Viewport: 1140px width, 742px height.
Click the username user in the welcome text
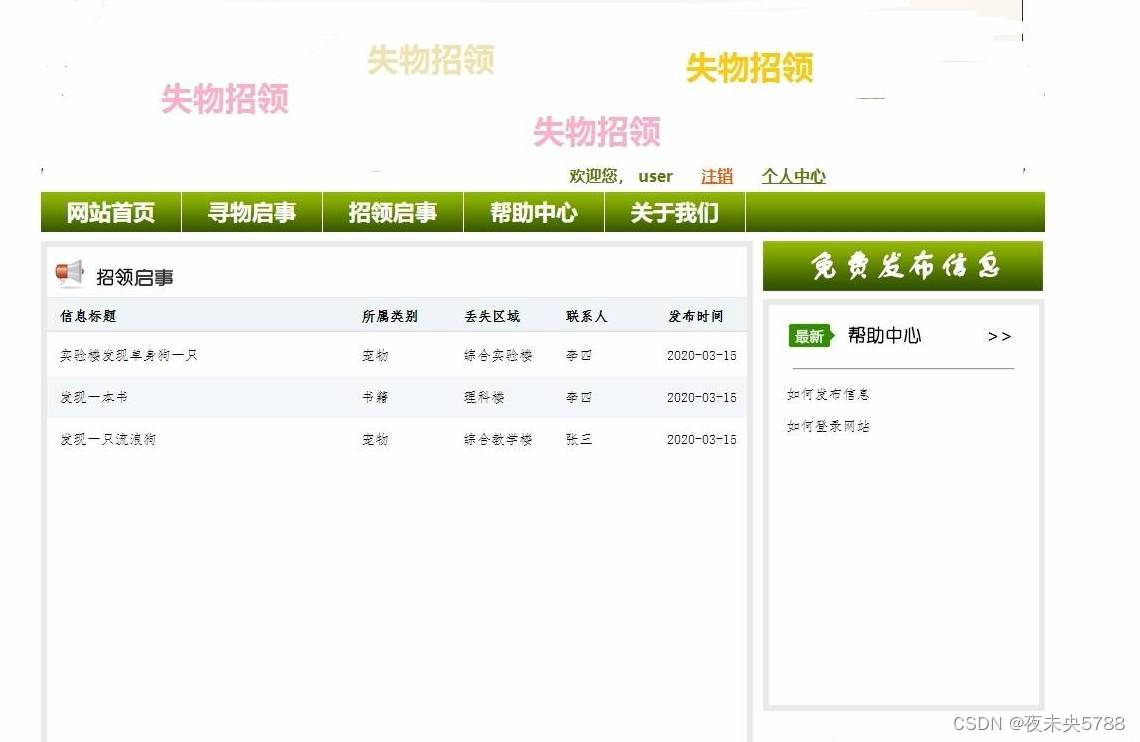click(x=655, y=177)
